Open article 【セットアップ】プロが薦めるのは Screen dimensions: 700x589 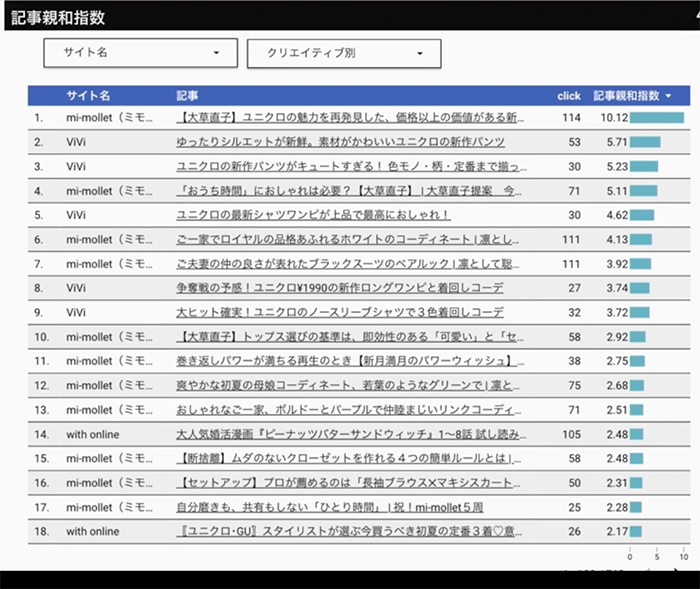click(x=348, y=483)
